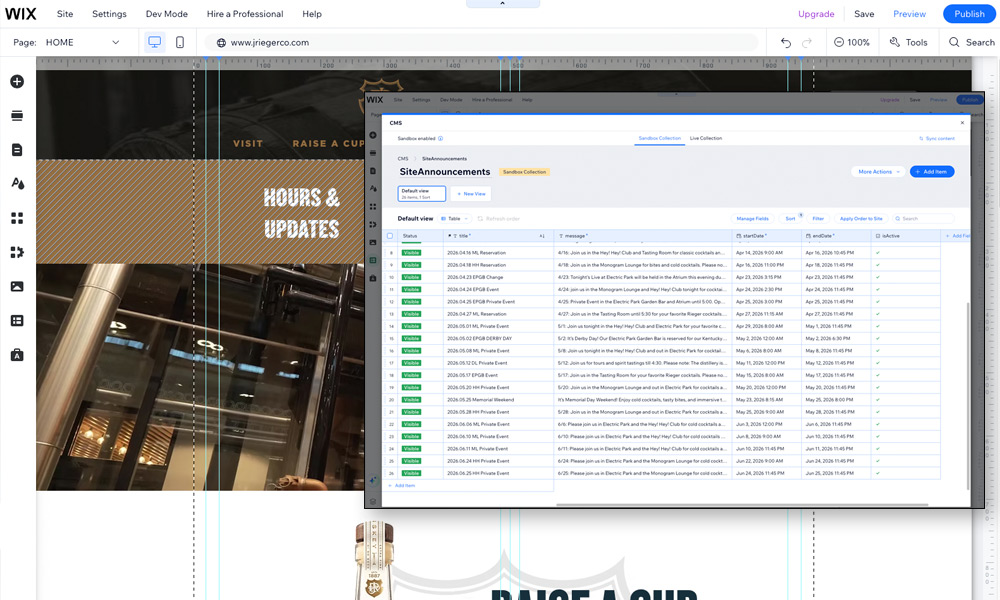This screenshot has width=1000, height=600.
Task: Switch to mobile view icon
Action: point(180,42)
